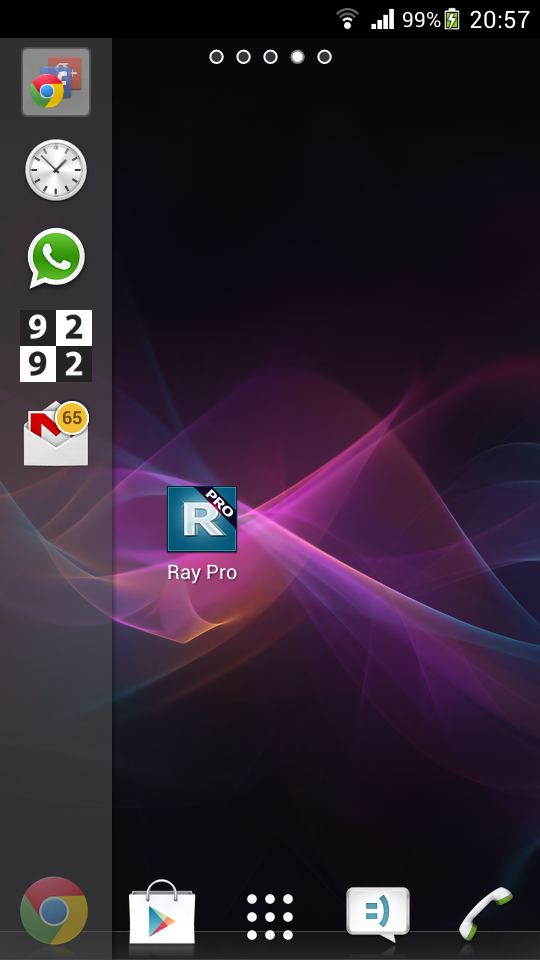540x960 pixels.
Task: Tap the 20:57 clock in status bar
Action: point(499,20)
